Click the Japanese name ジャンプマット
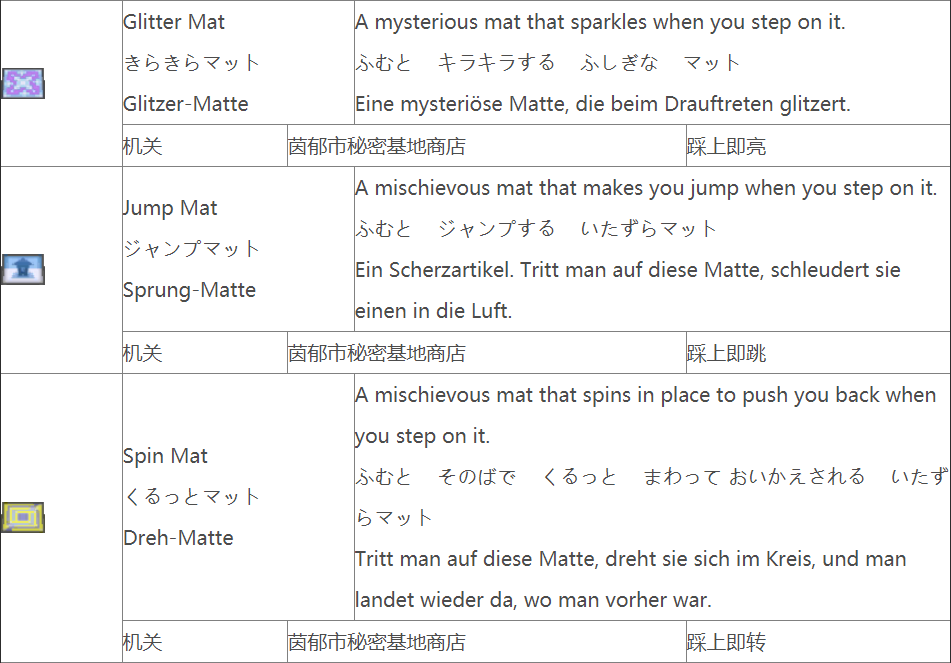951x663 pixels. (191, 249)
